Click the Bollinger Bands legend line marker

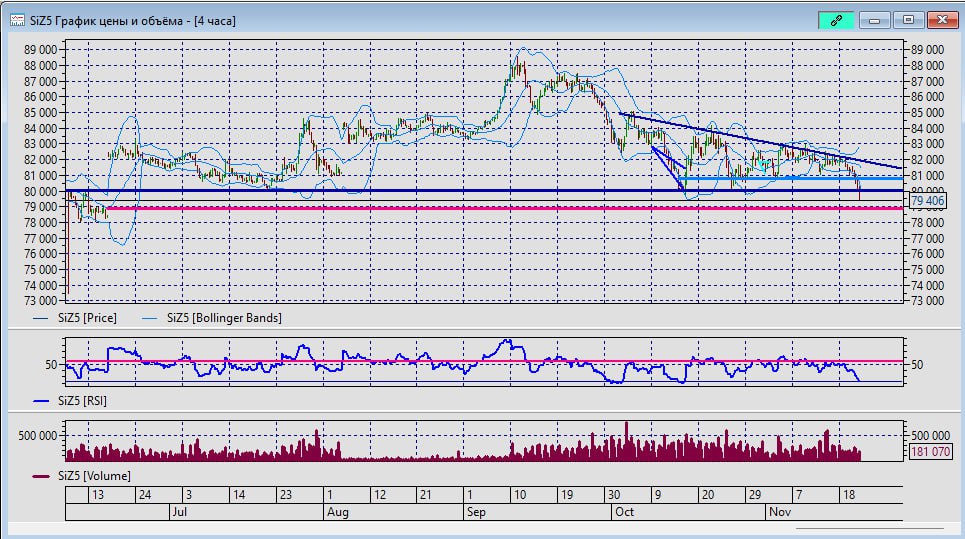[x=152, y=318]
